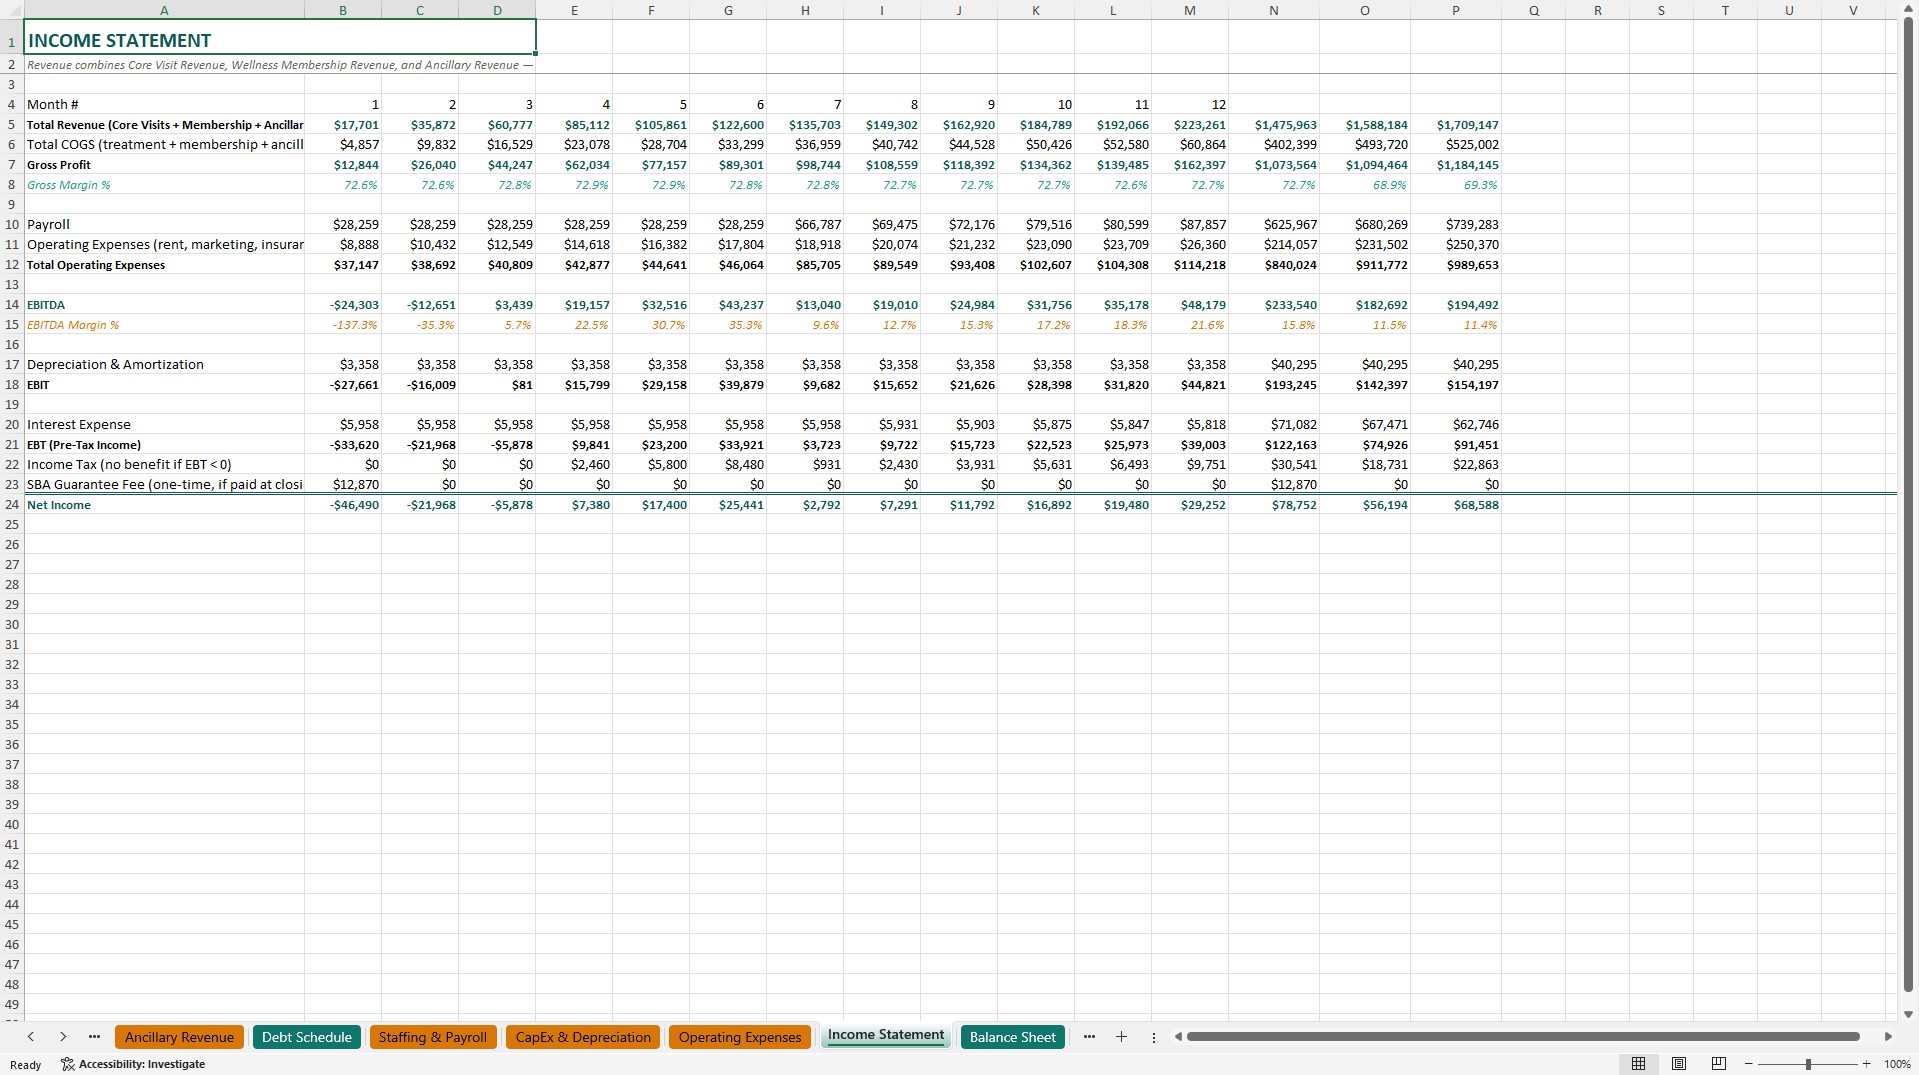
Task: Select column P header
Action: click(x=1455, y=10)
